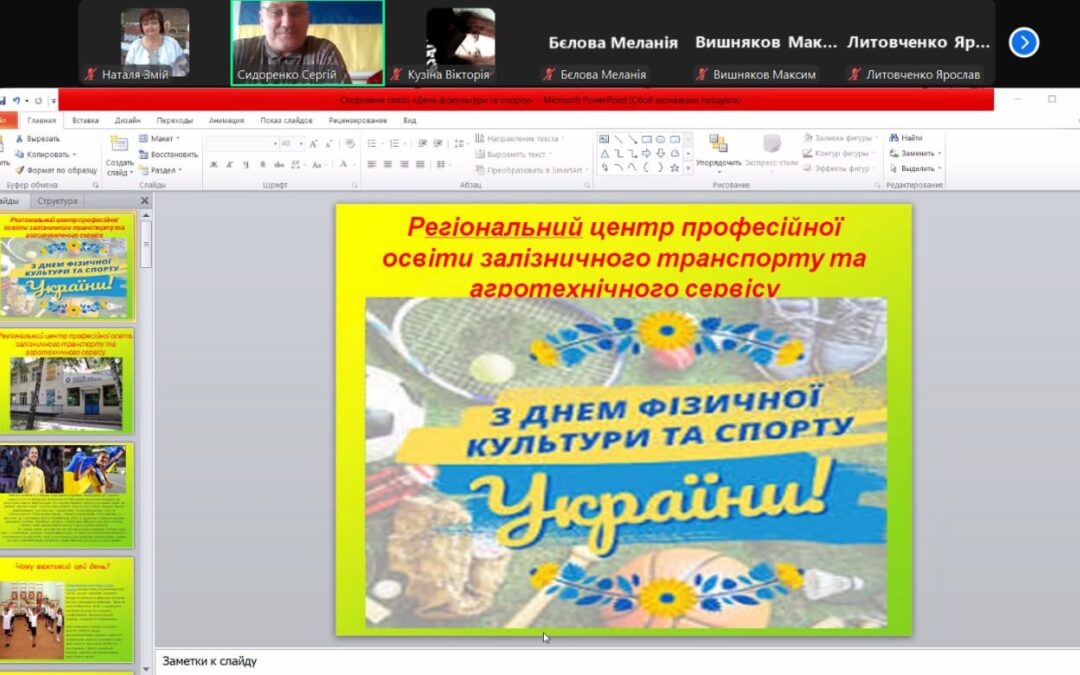Click scroll-down arrow of slide thumbnails pane
Viewport: 1080px width, 675px height.
pyautogui.click(x=145, y=669)
